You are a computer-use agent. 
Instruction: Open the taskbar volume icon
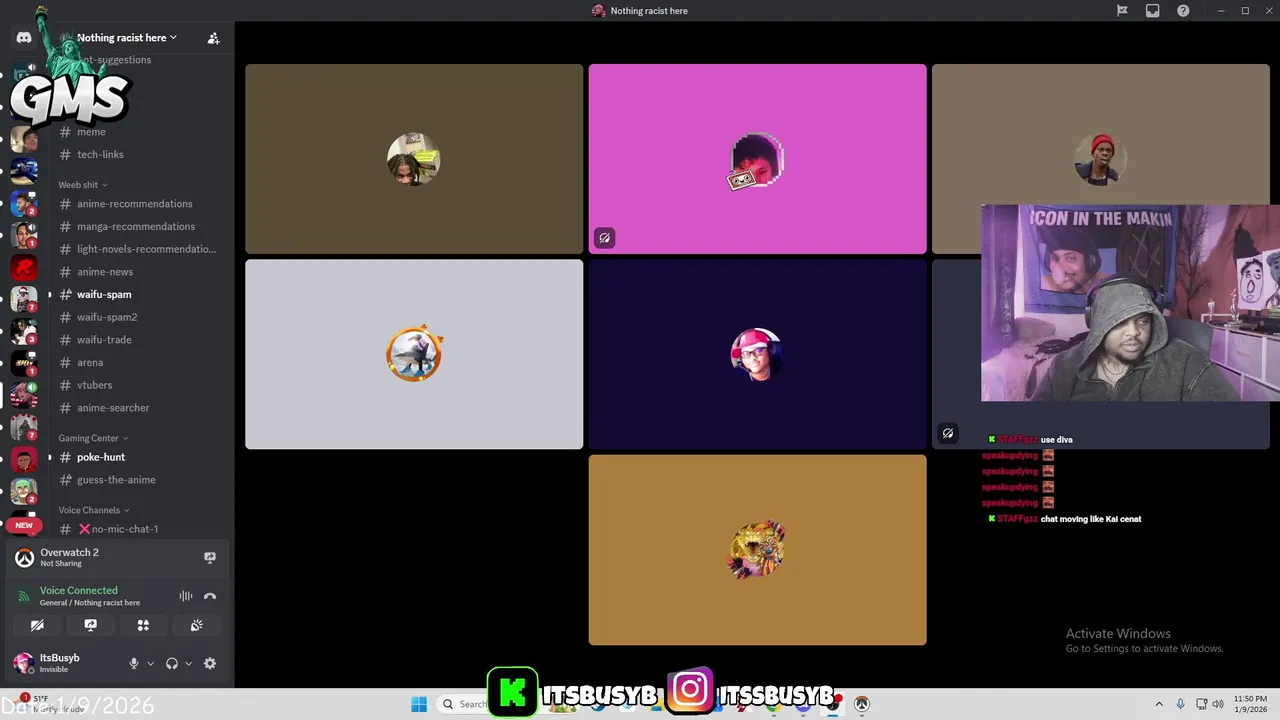1218,704
